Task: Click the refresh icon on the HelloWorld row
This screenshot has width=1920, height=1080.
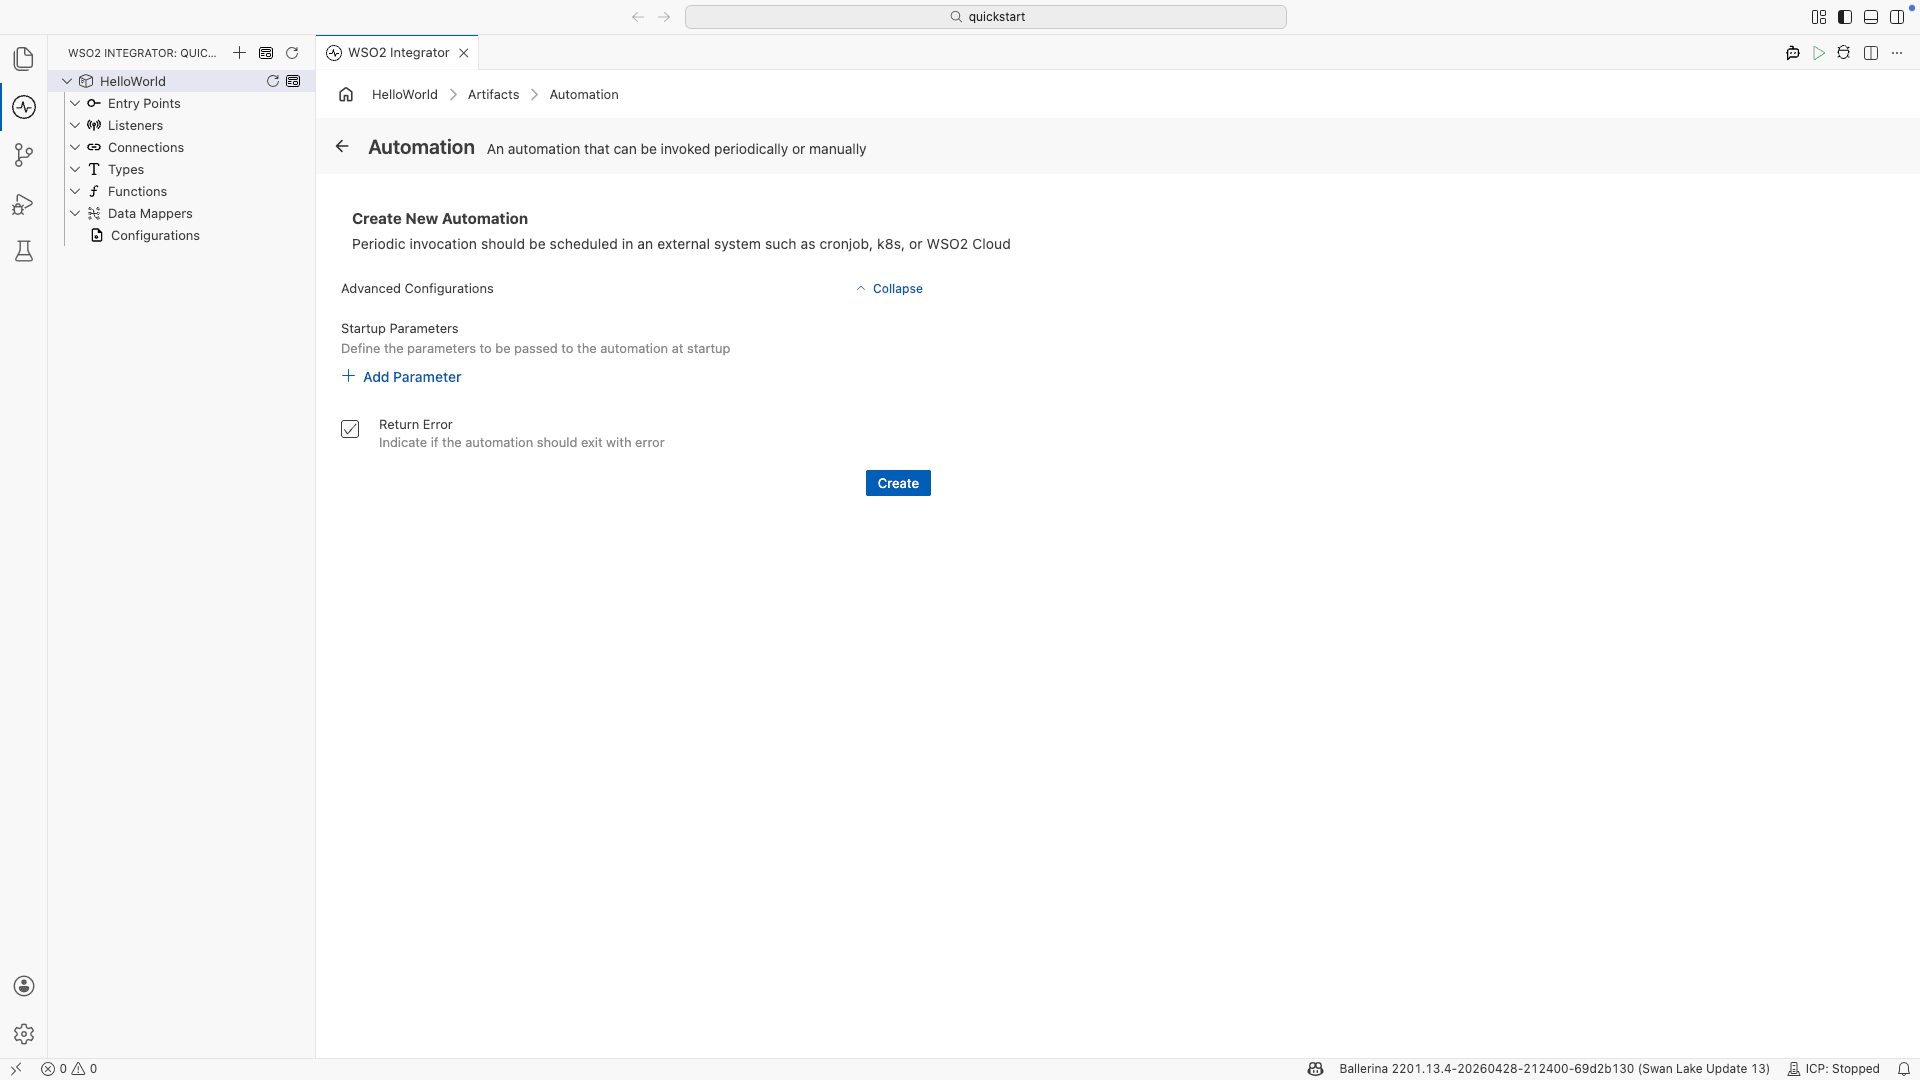Action: [x=272, y=81]
